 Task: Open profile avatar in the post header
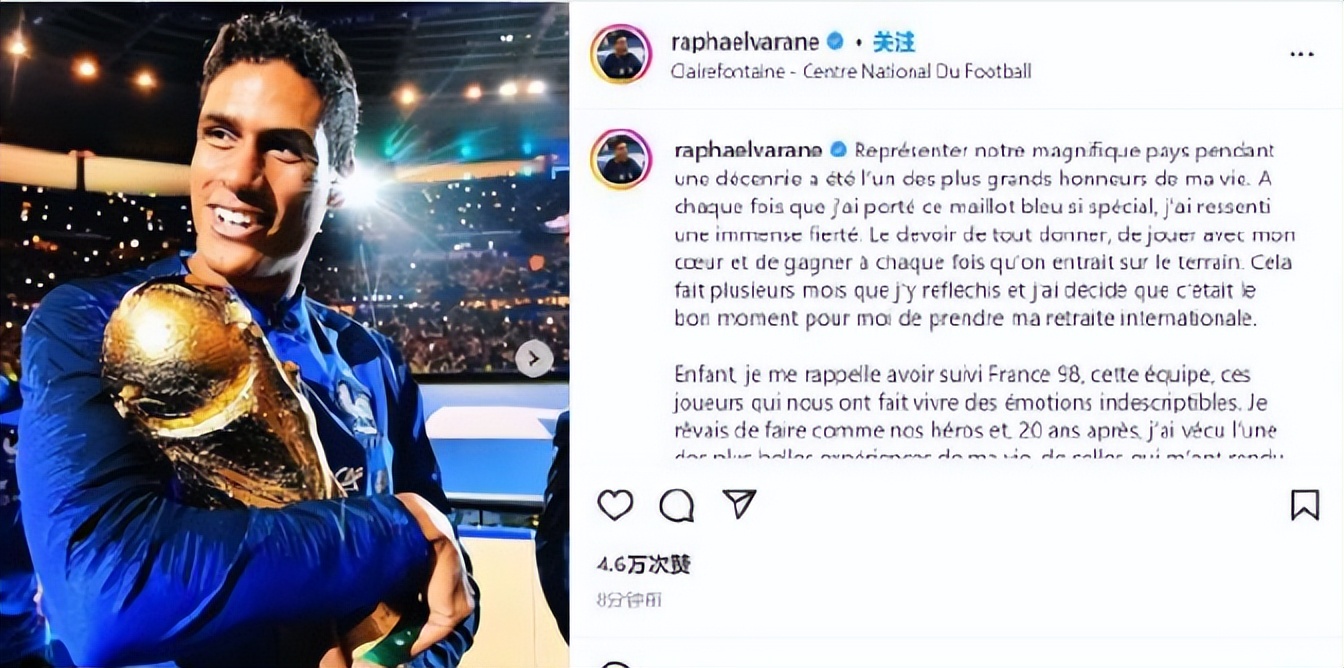click(621, 54)
